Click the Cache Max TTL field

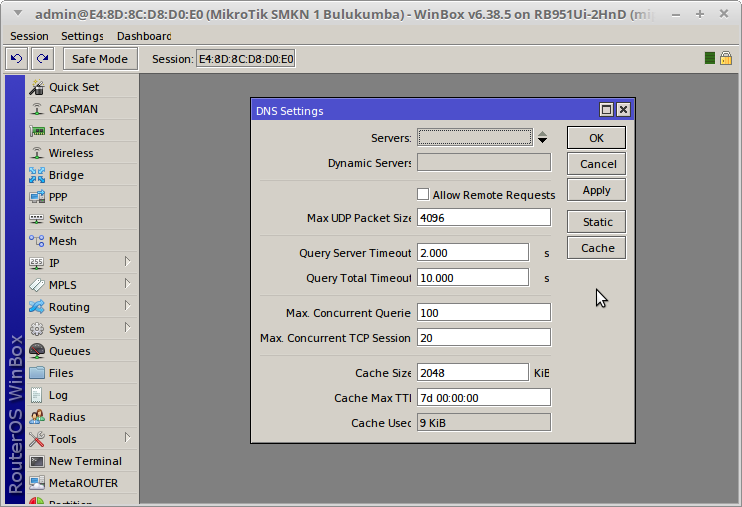click(484, 398)
